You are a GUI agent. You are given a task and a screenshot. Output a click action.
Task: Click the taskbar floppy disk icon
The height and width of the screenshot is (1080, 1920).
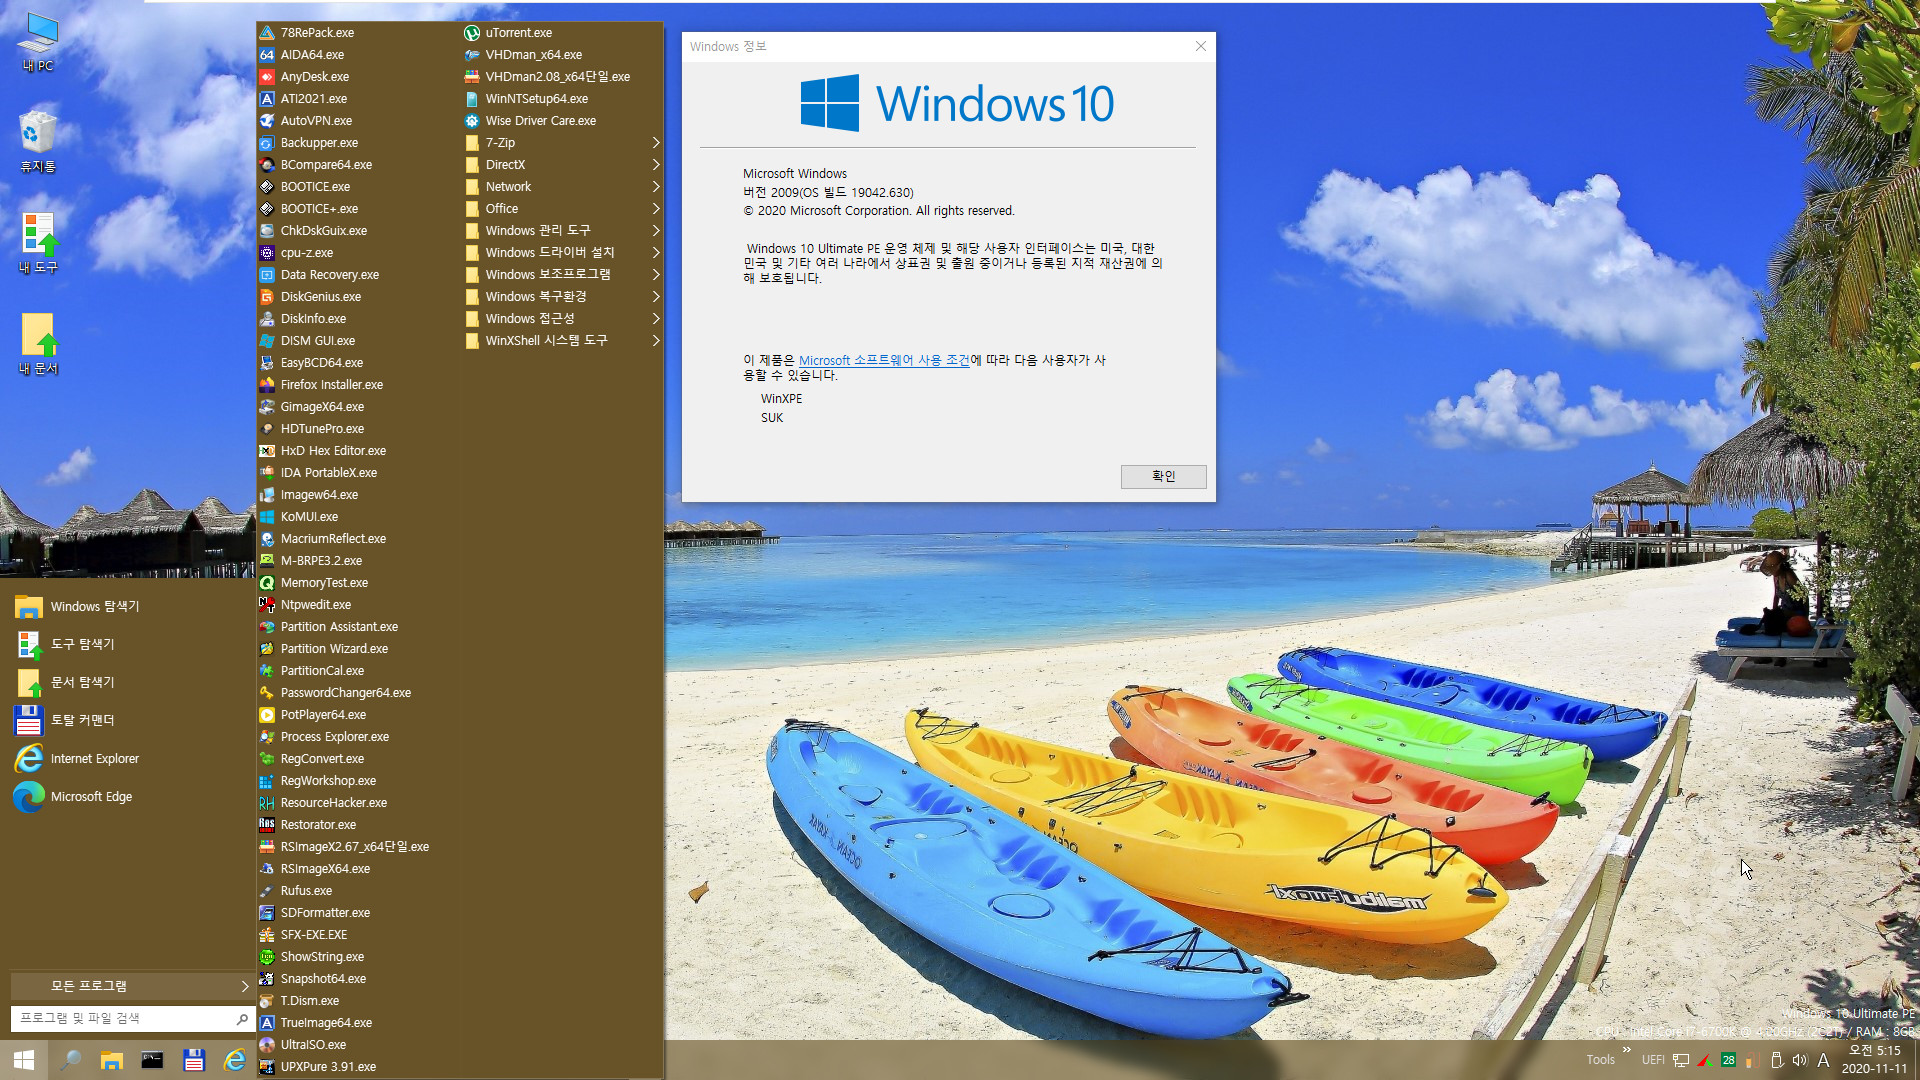tap(194, 1060)
